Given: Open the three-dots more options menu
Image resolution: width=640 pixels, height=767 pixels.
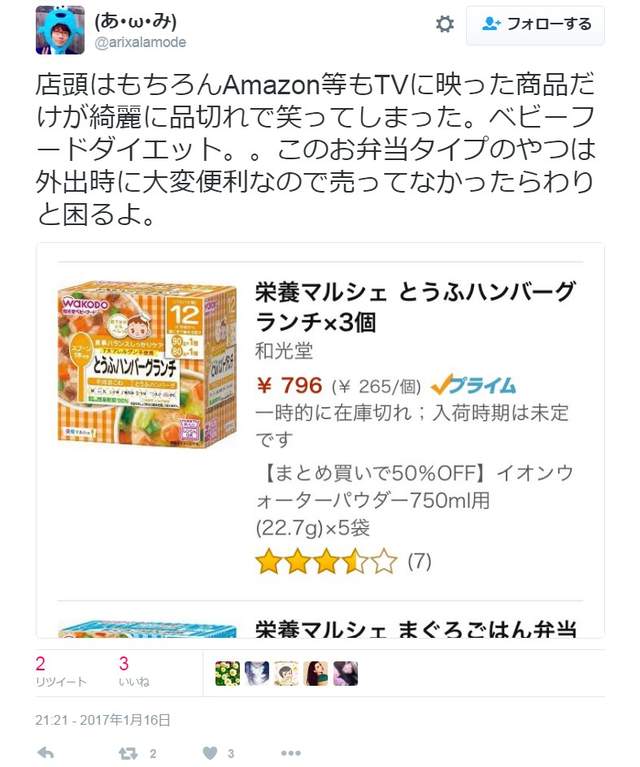Looking at the screenshot, I should (291, 753).
